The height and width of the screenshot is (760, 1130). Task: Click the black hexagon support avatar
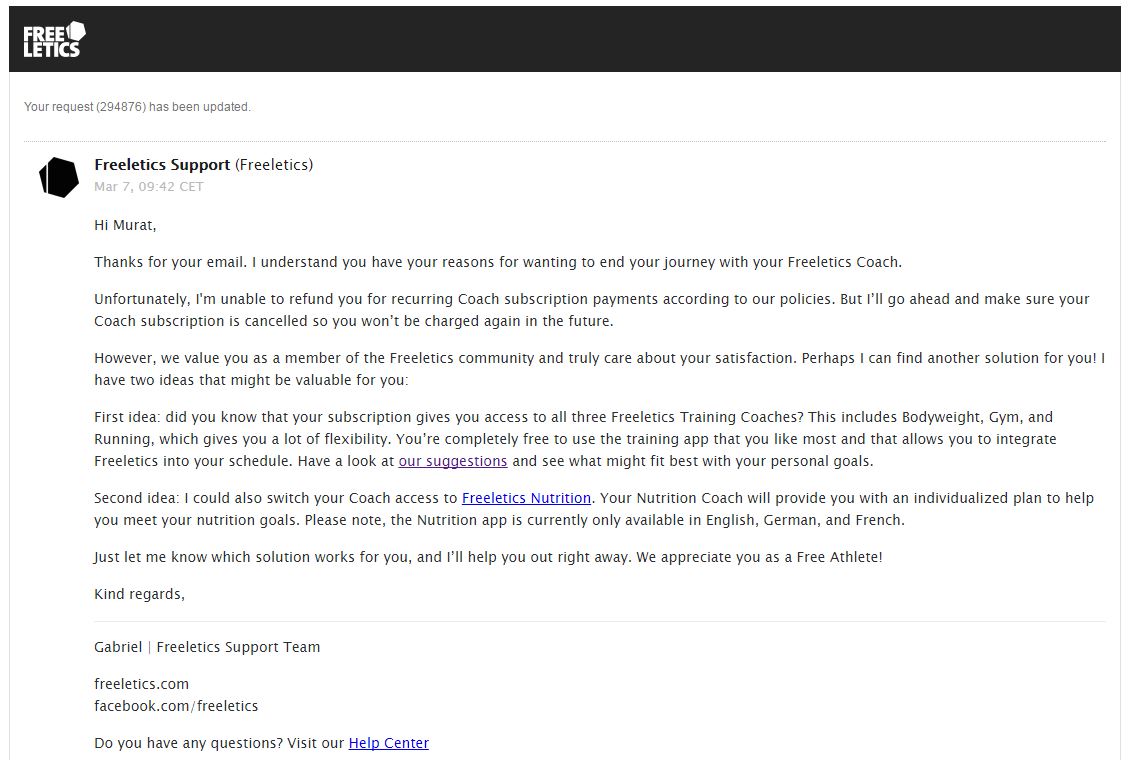tap(58, 177)
